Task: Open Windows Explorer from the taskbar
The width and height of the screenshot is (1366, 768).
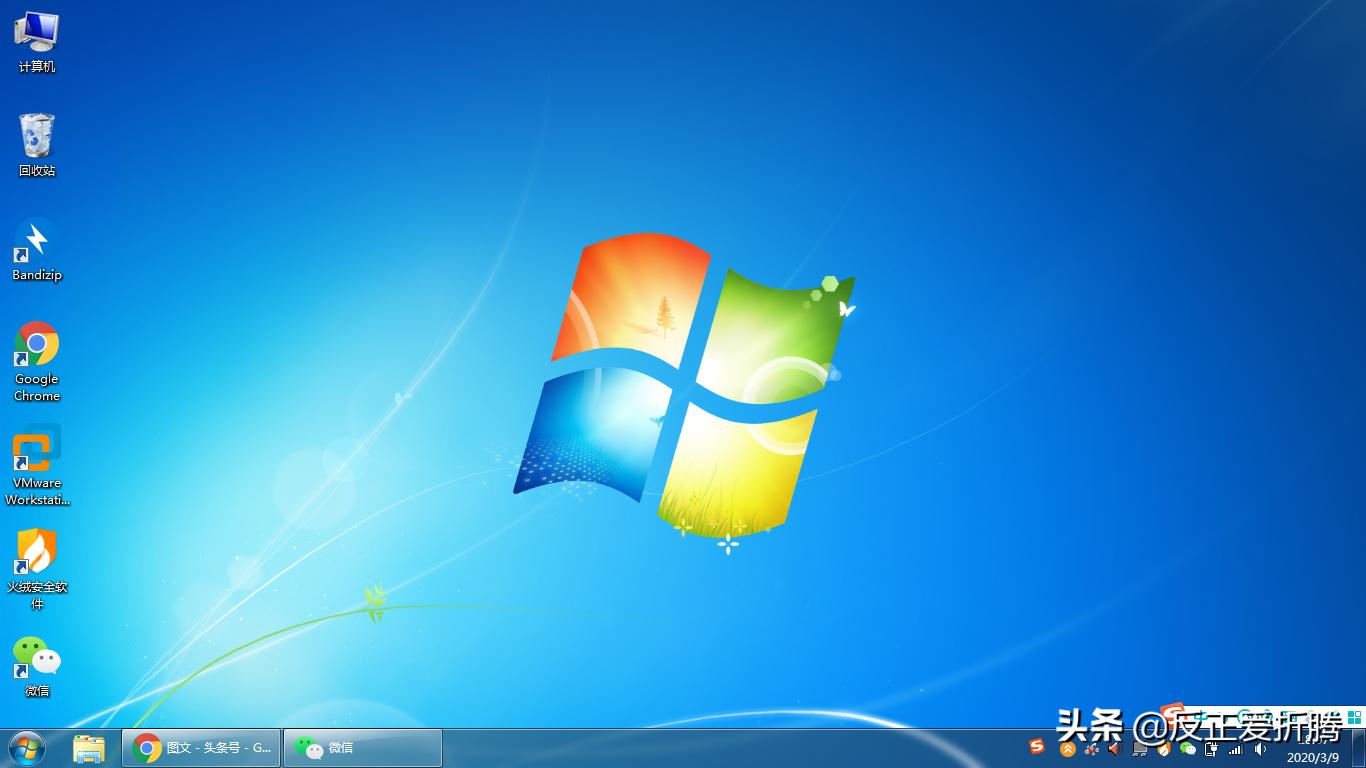Action: point(89,747)
